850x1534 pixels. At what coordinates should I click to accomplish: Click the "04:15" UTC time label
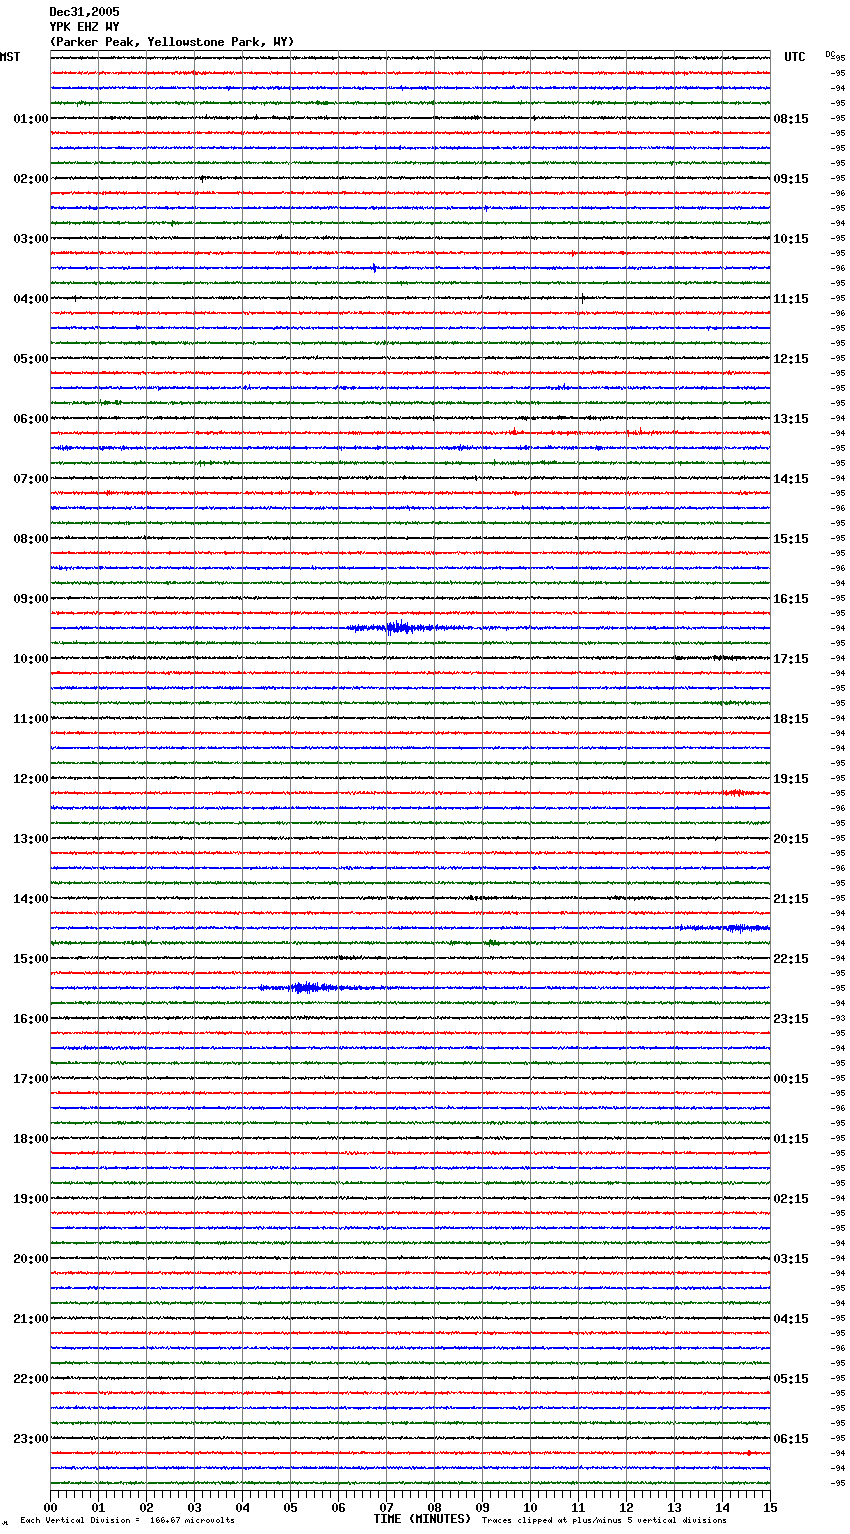coord(791,1319)
